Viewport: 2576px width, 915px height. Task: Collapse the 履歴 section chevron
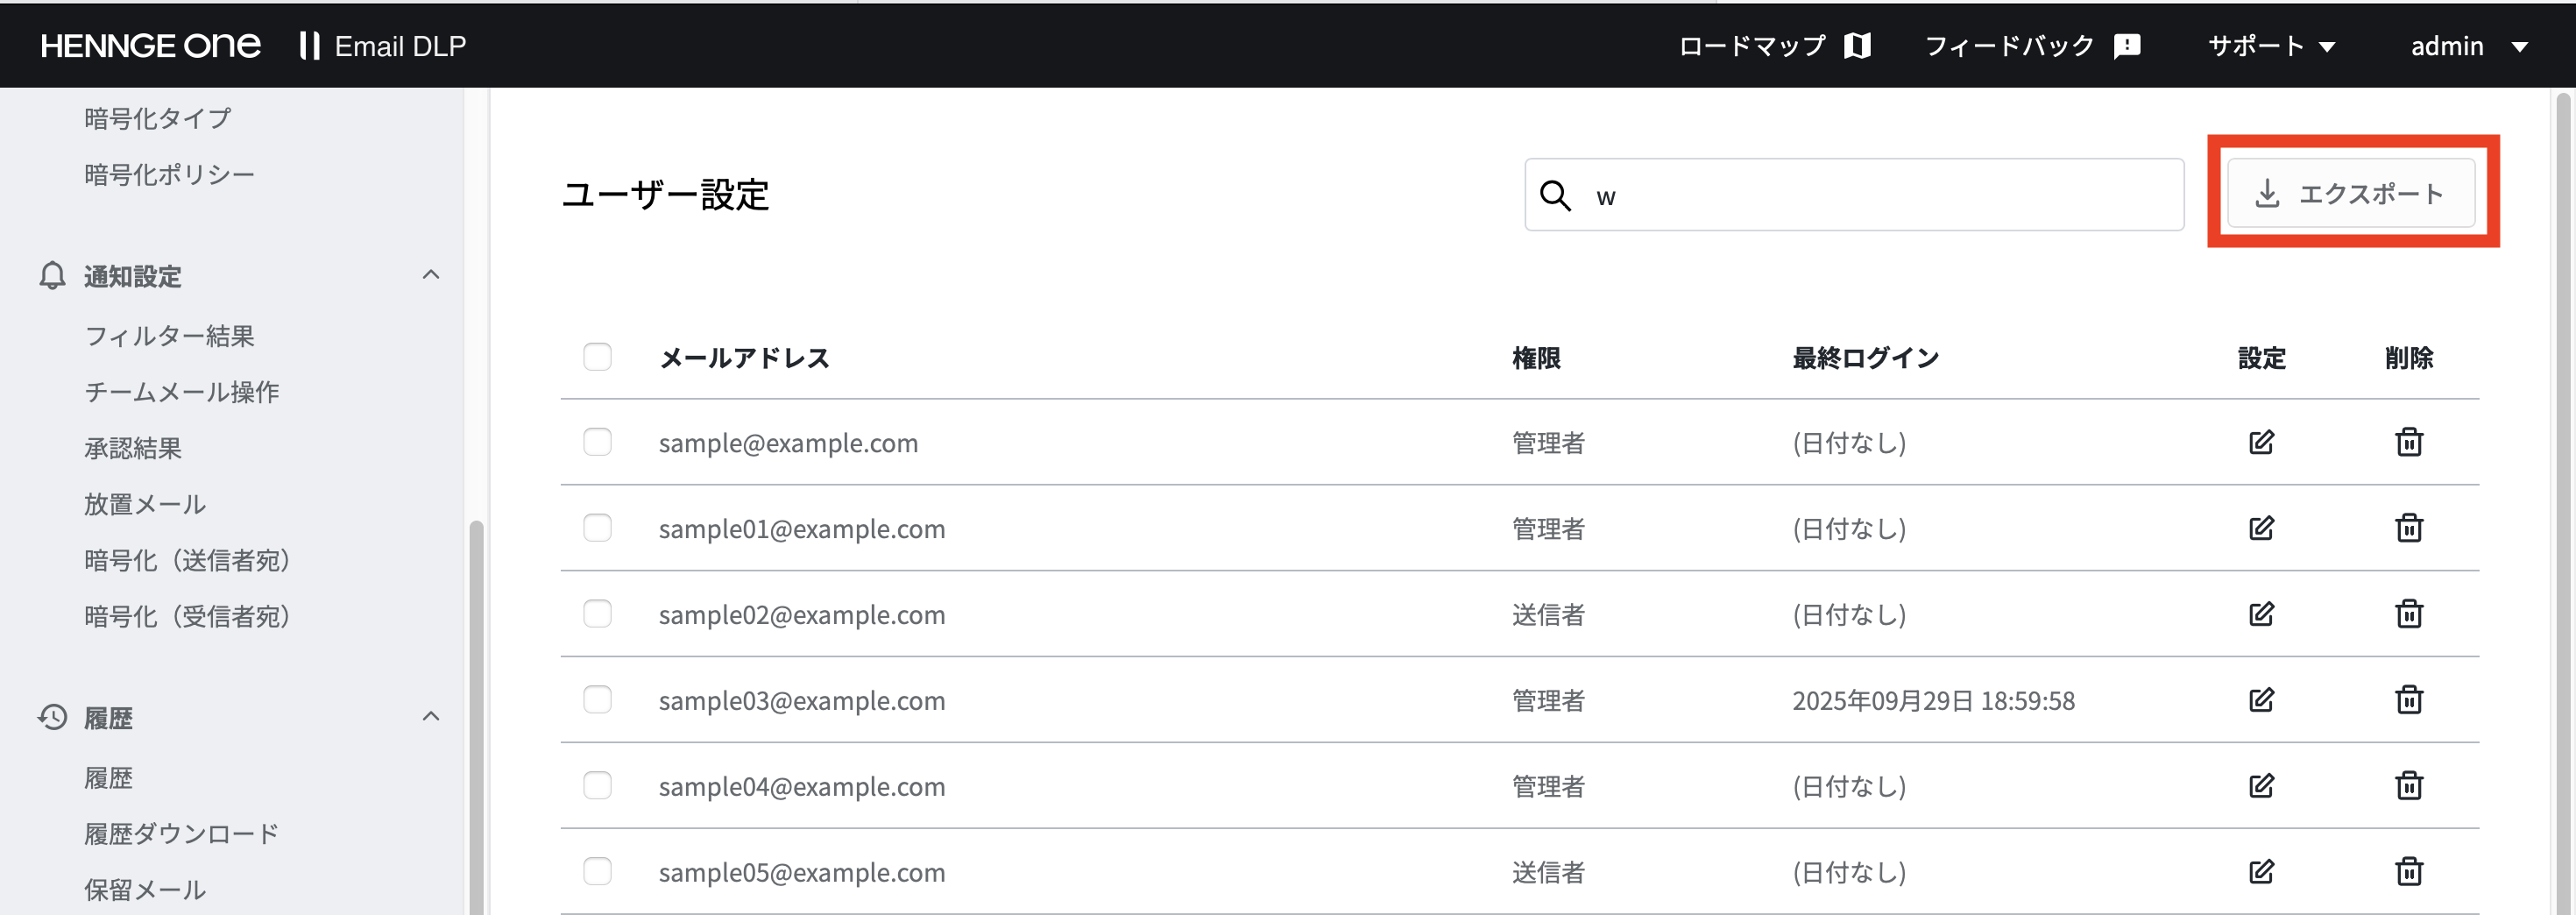[431, 716]
